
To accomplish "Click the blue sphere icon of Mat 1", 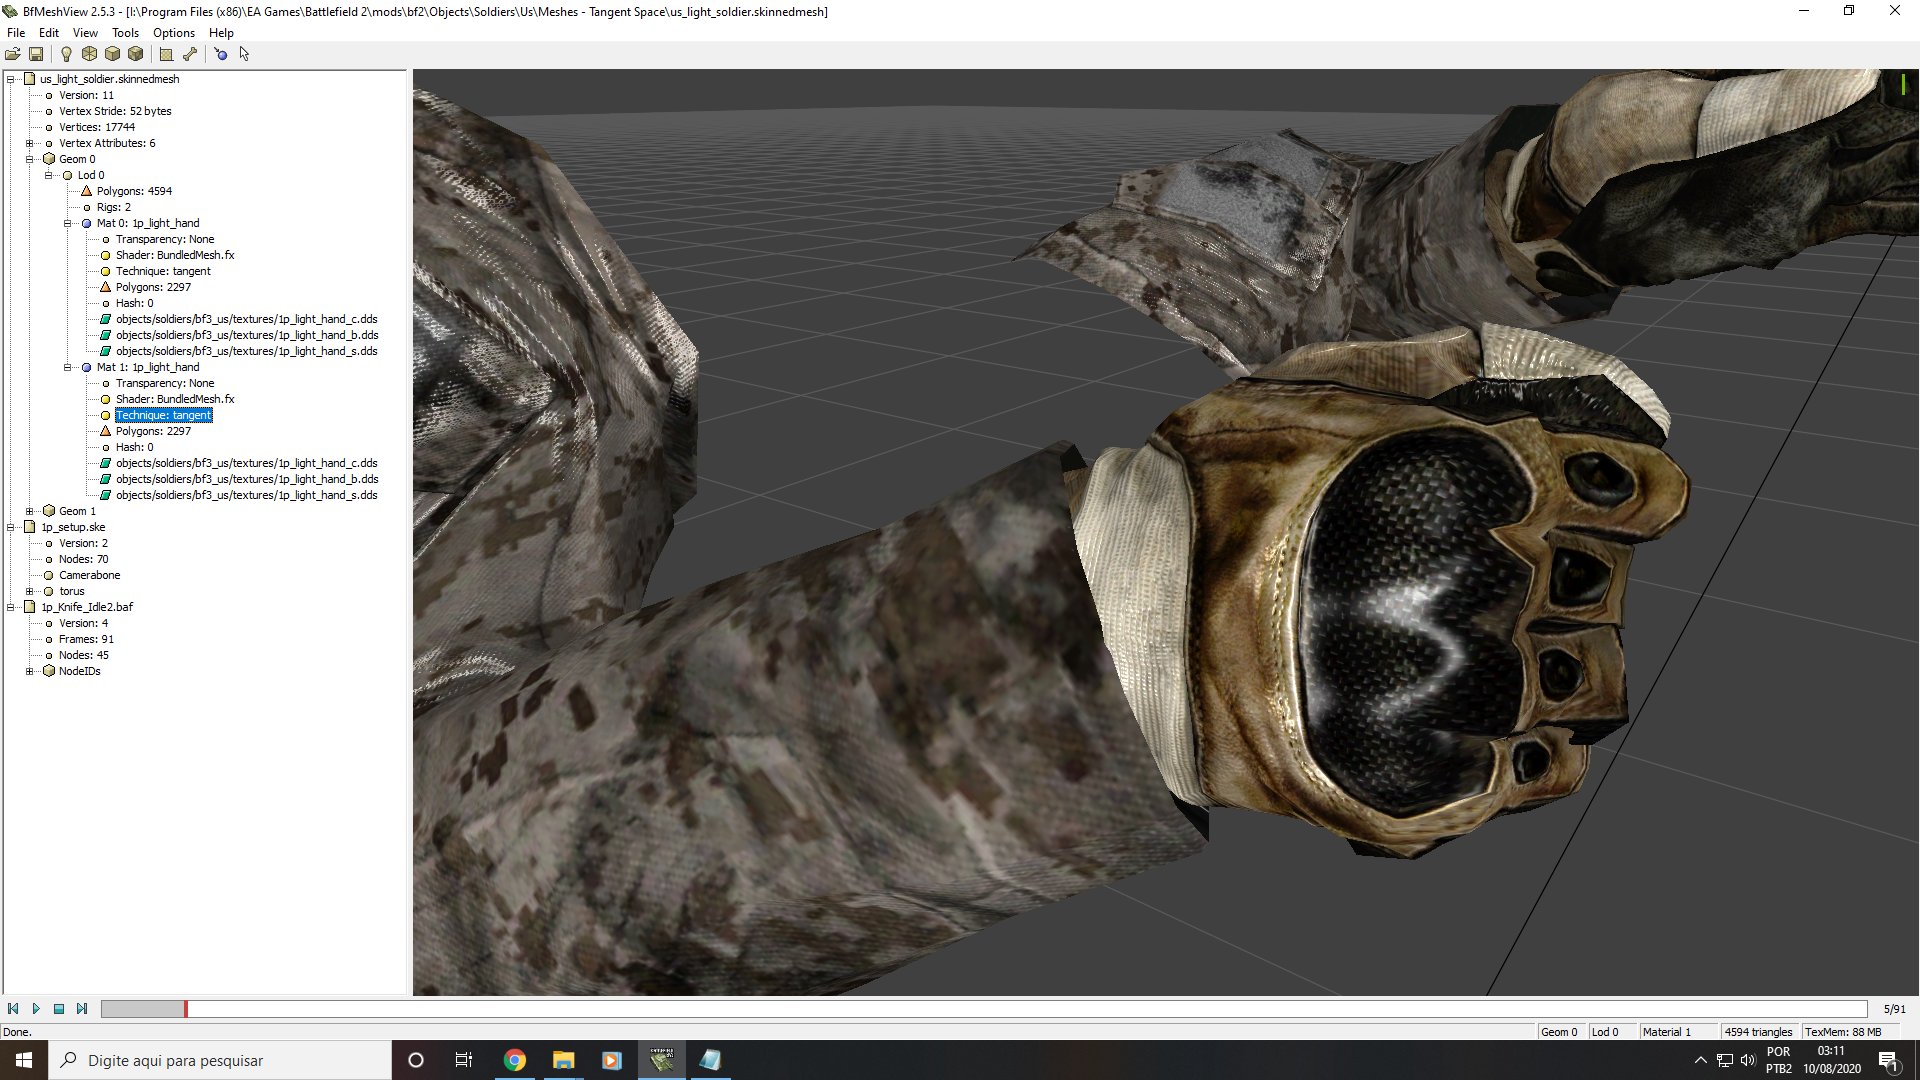I will (x=86, y=367).
